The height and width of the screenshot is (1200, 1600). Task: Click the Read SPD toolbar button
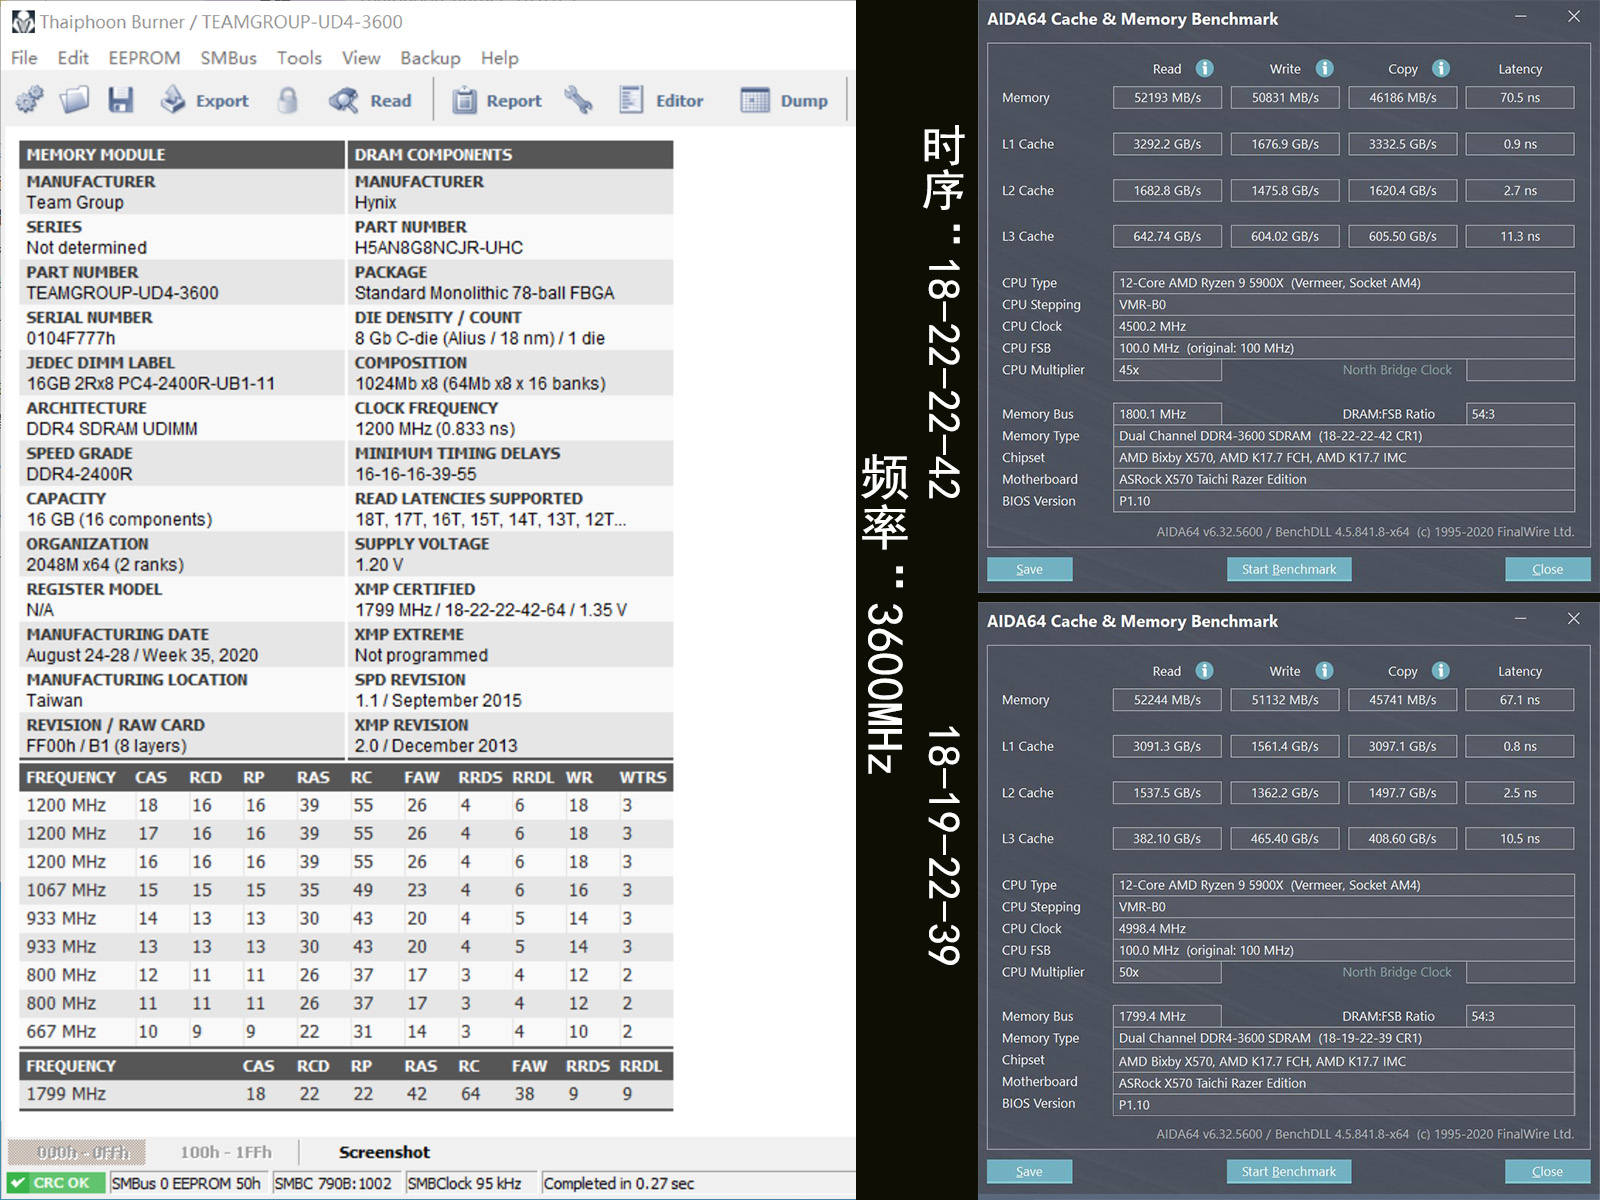pyautogui.click(x=371, y=100)
